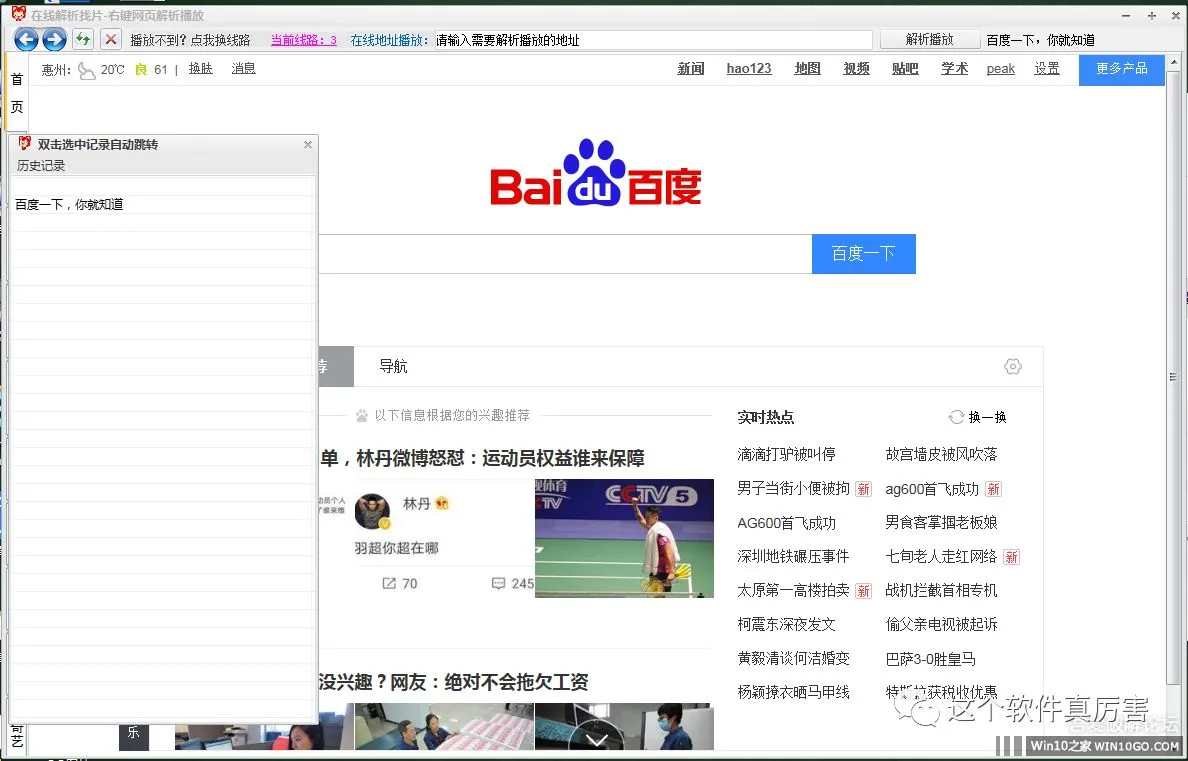
Task: Click the 当前线路：3 link
Action: [304, 40]
